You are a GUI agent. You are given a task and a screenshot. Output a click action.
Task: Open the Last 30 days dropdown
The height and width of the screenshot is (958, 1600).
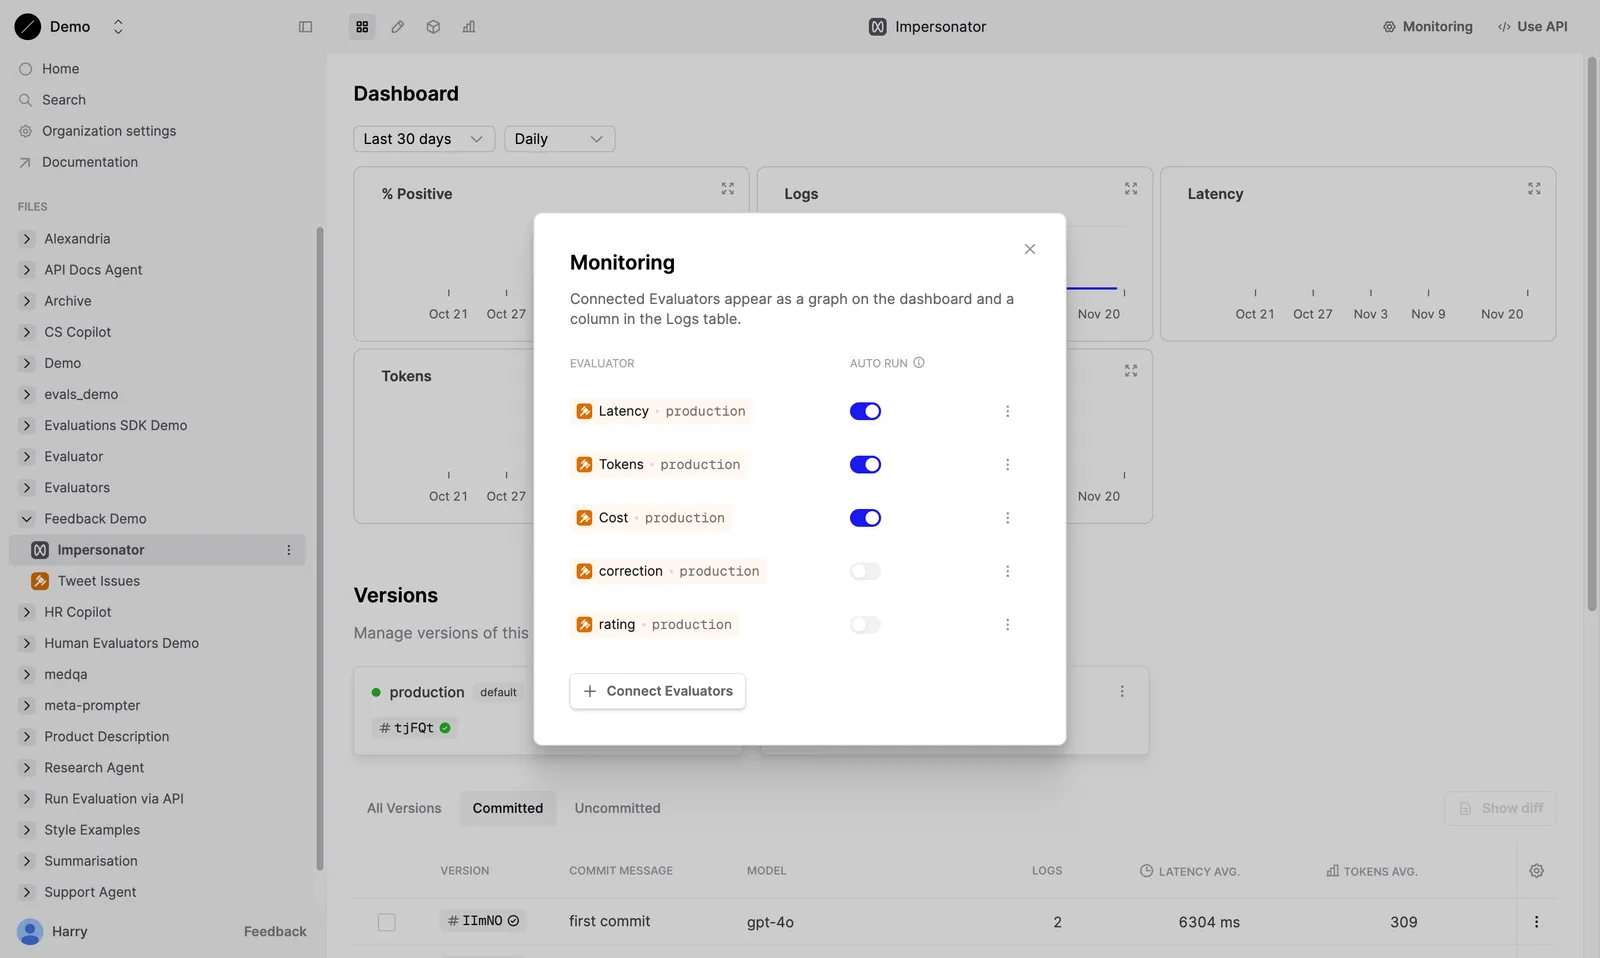coord(424,139)
